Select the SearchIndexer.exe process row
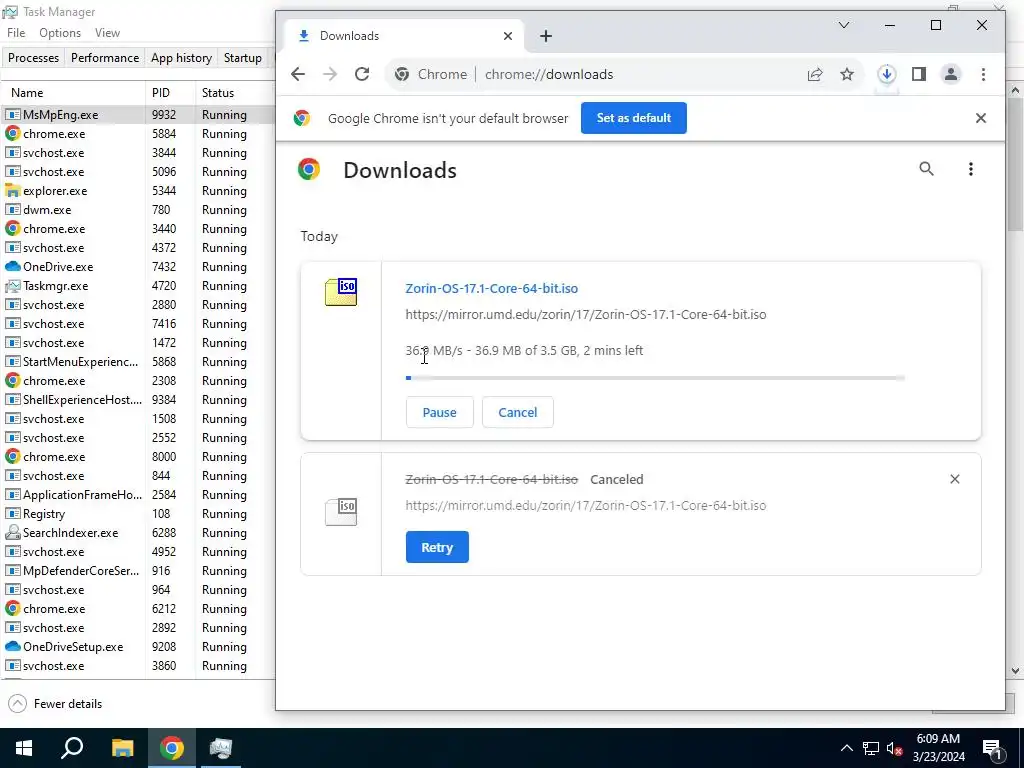Viewport: 1024px width, 768px height. (x=138, y=533)
